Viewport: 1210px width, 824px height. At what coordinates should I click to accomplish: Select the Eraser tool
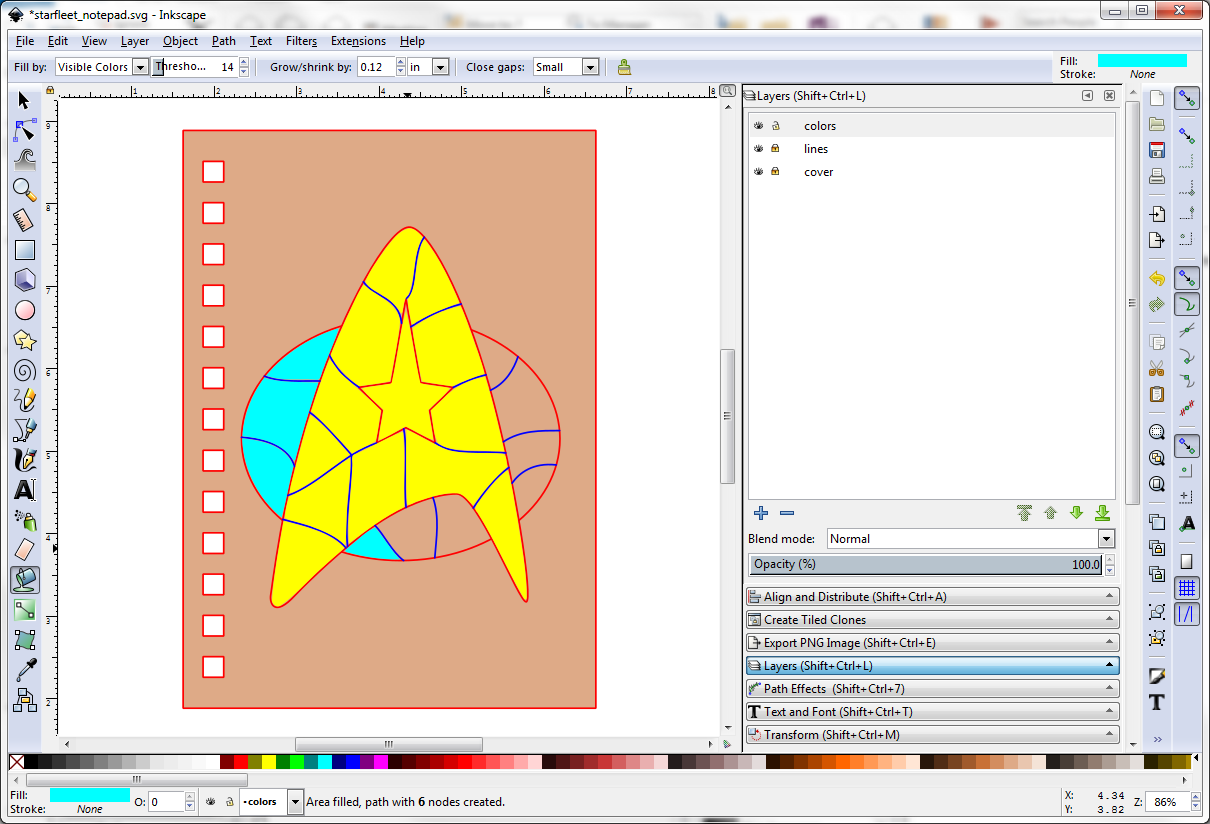[x=24, y=550]
